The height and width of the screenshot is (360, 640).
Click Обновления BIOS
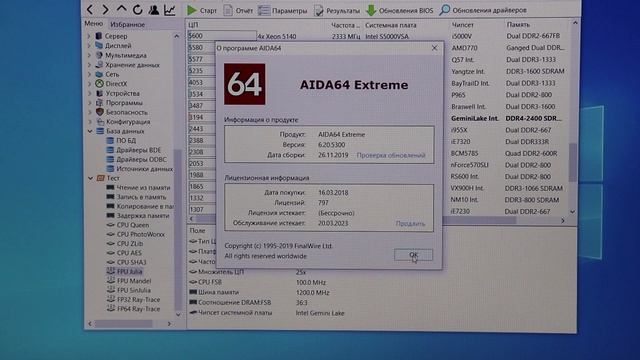(x=400, y=10)
